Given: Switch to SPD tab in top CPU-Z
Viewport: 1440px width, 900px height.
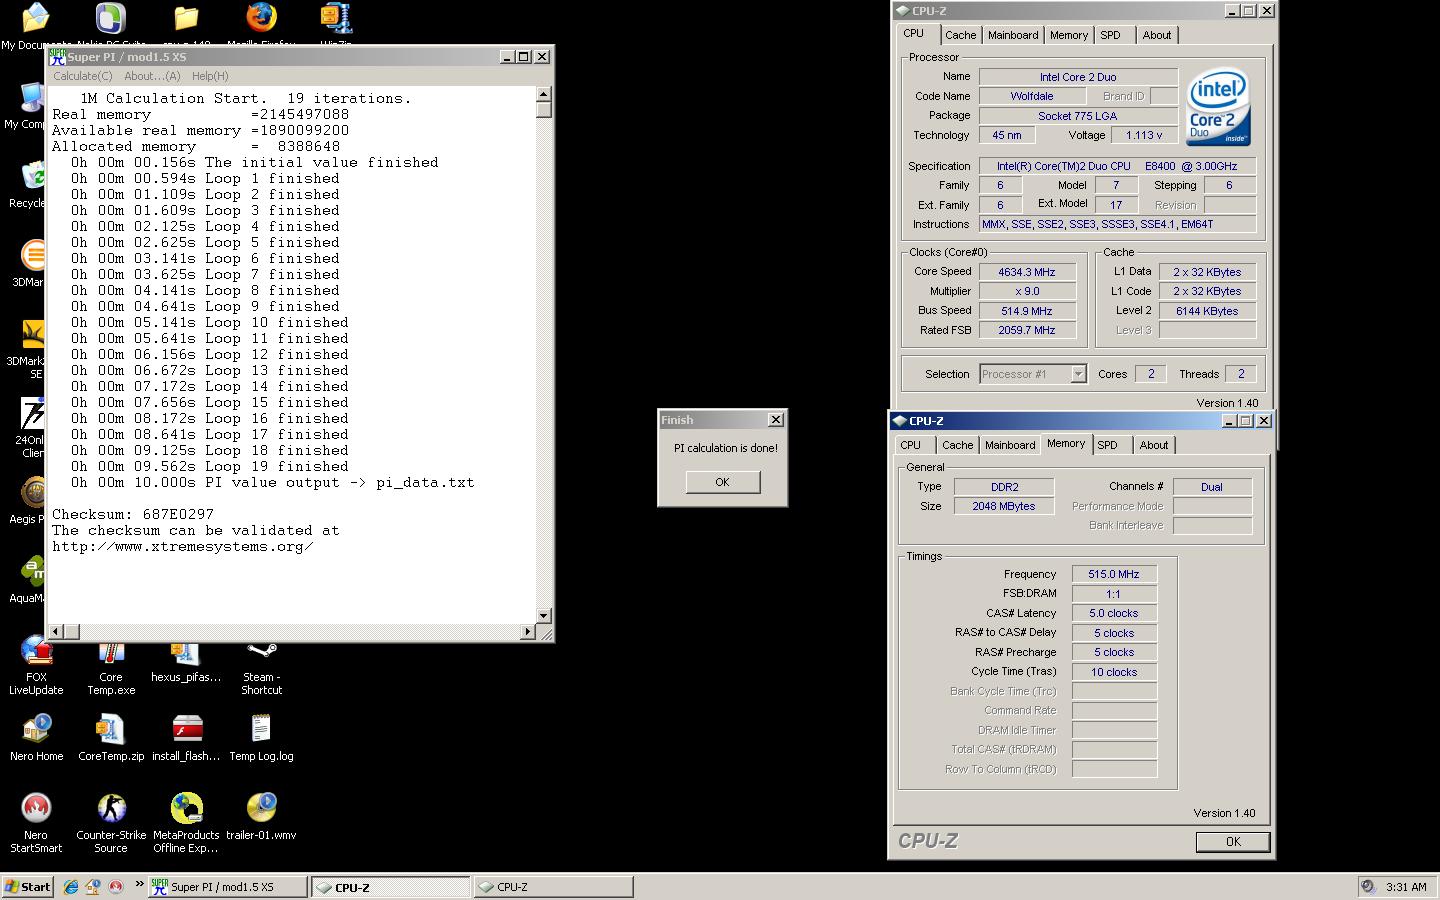Looking at the screenshot, I should click(x=1110, y=35).
